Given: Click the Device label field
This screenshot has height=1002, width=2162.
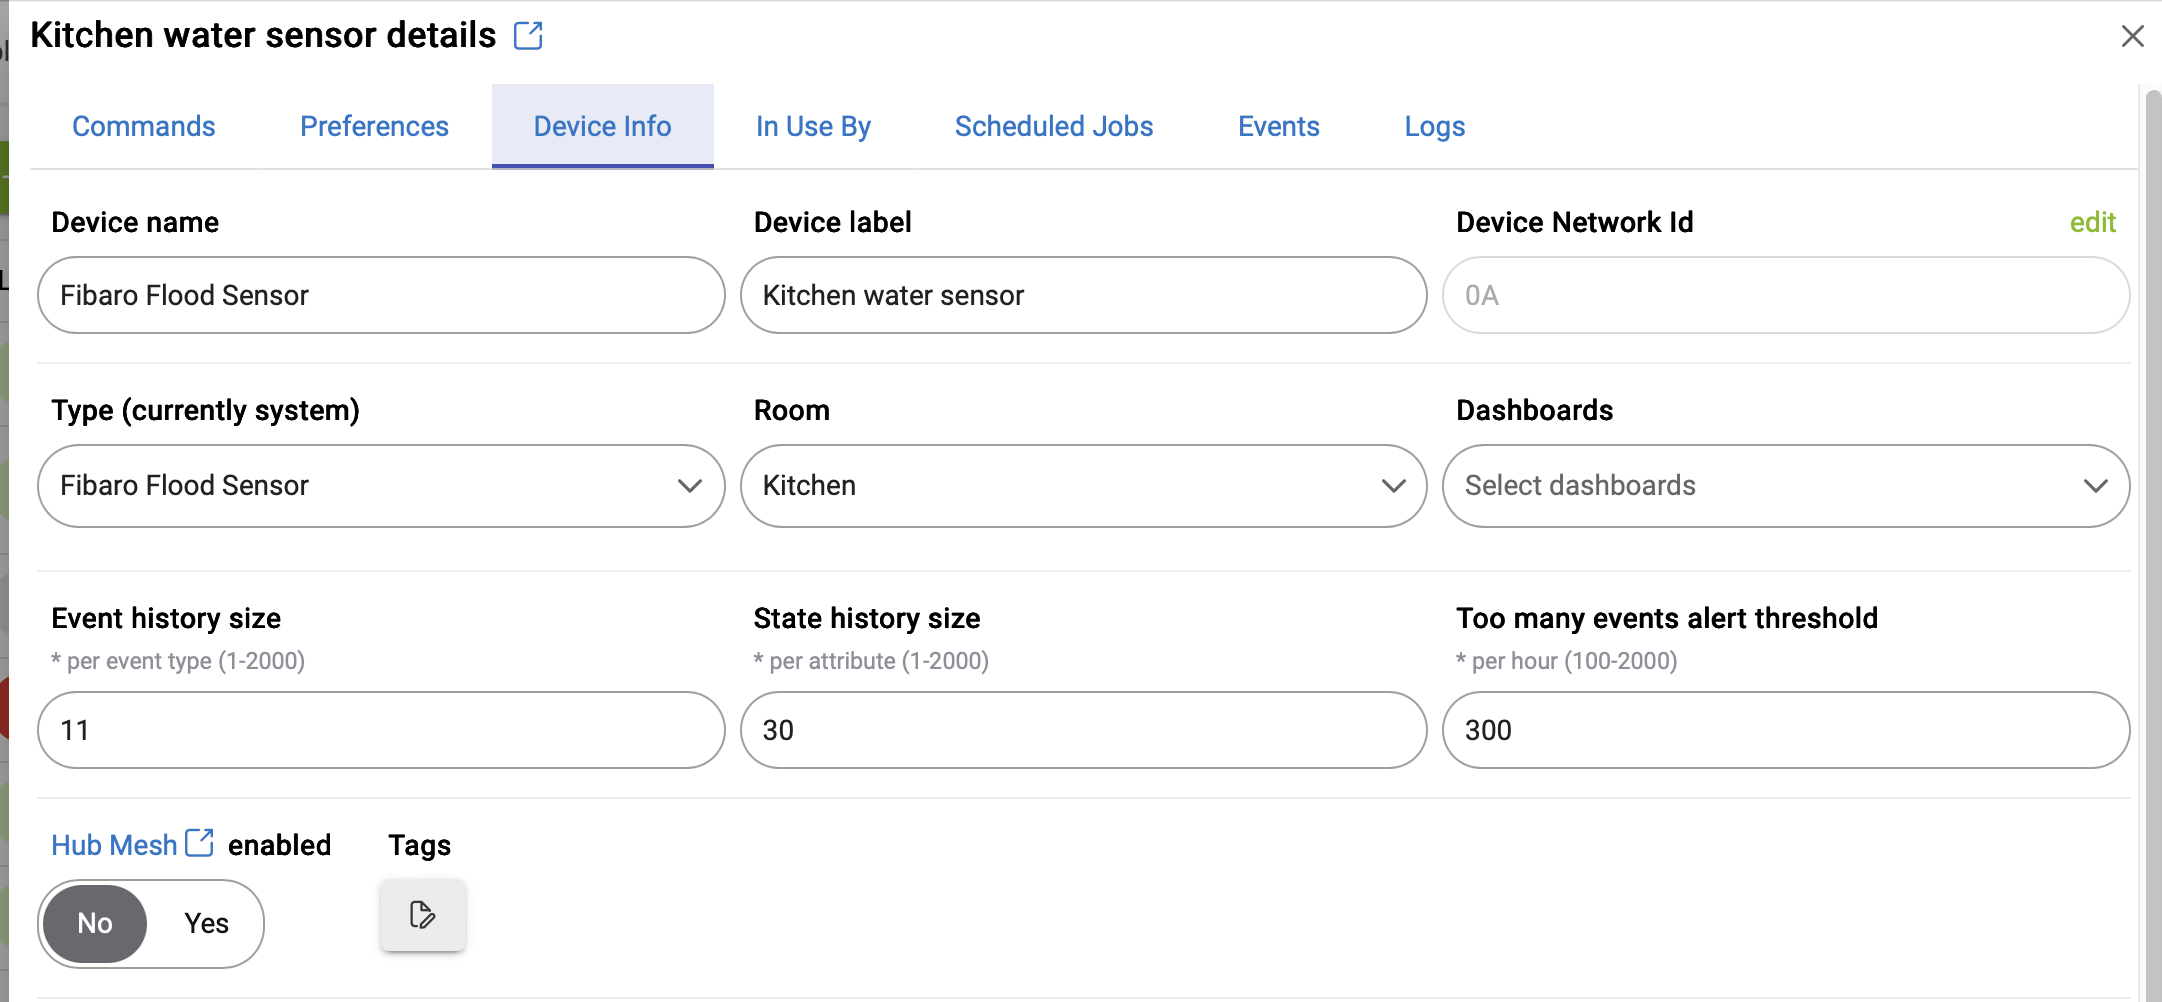Looking at the screenshot, I should pos(1083,295).
